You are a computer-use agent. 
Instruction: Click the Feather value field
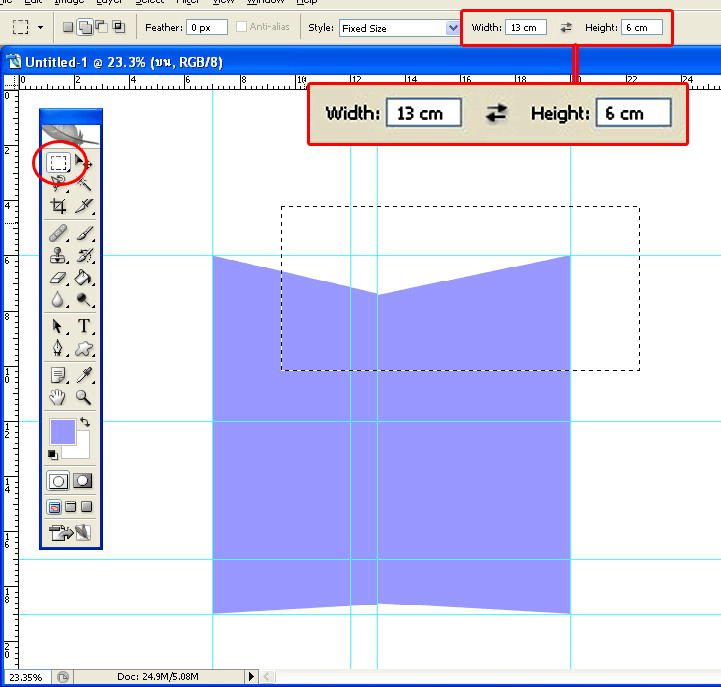click(x=207, y=28)
